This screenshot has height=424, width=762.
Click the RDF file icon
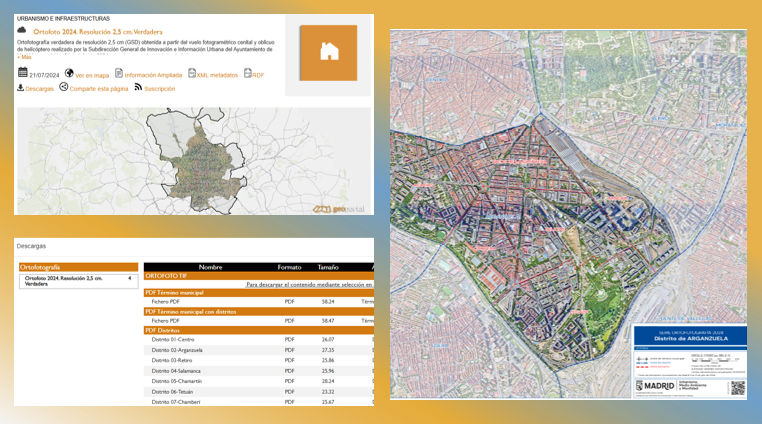tap(247, 73)
